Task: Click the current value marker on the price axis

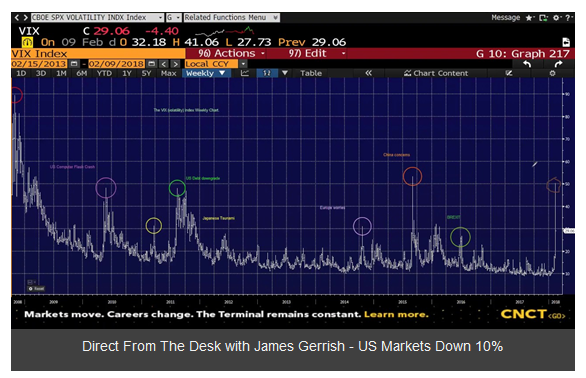Action: [569, 231]
